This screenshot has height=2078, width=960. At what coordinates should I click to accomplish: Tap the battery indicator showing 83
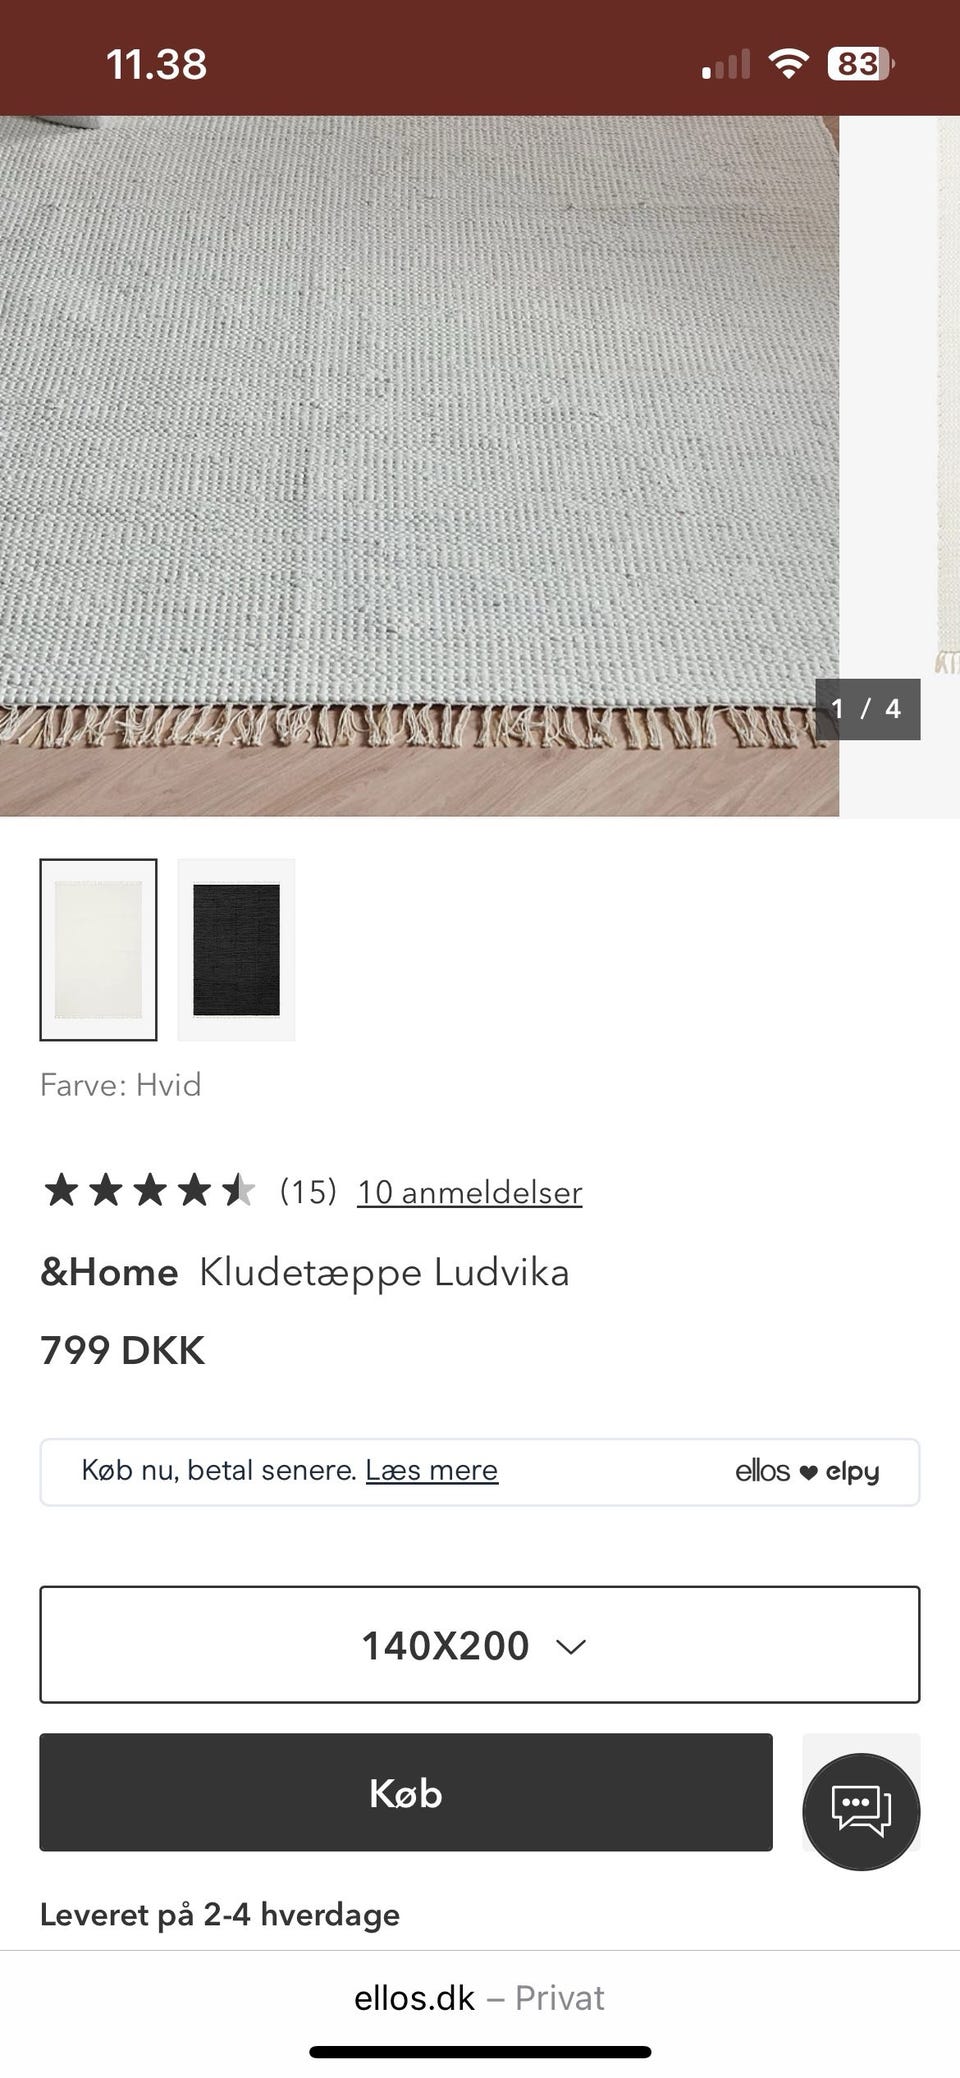click(860, 65)
